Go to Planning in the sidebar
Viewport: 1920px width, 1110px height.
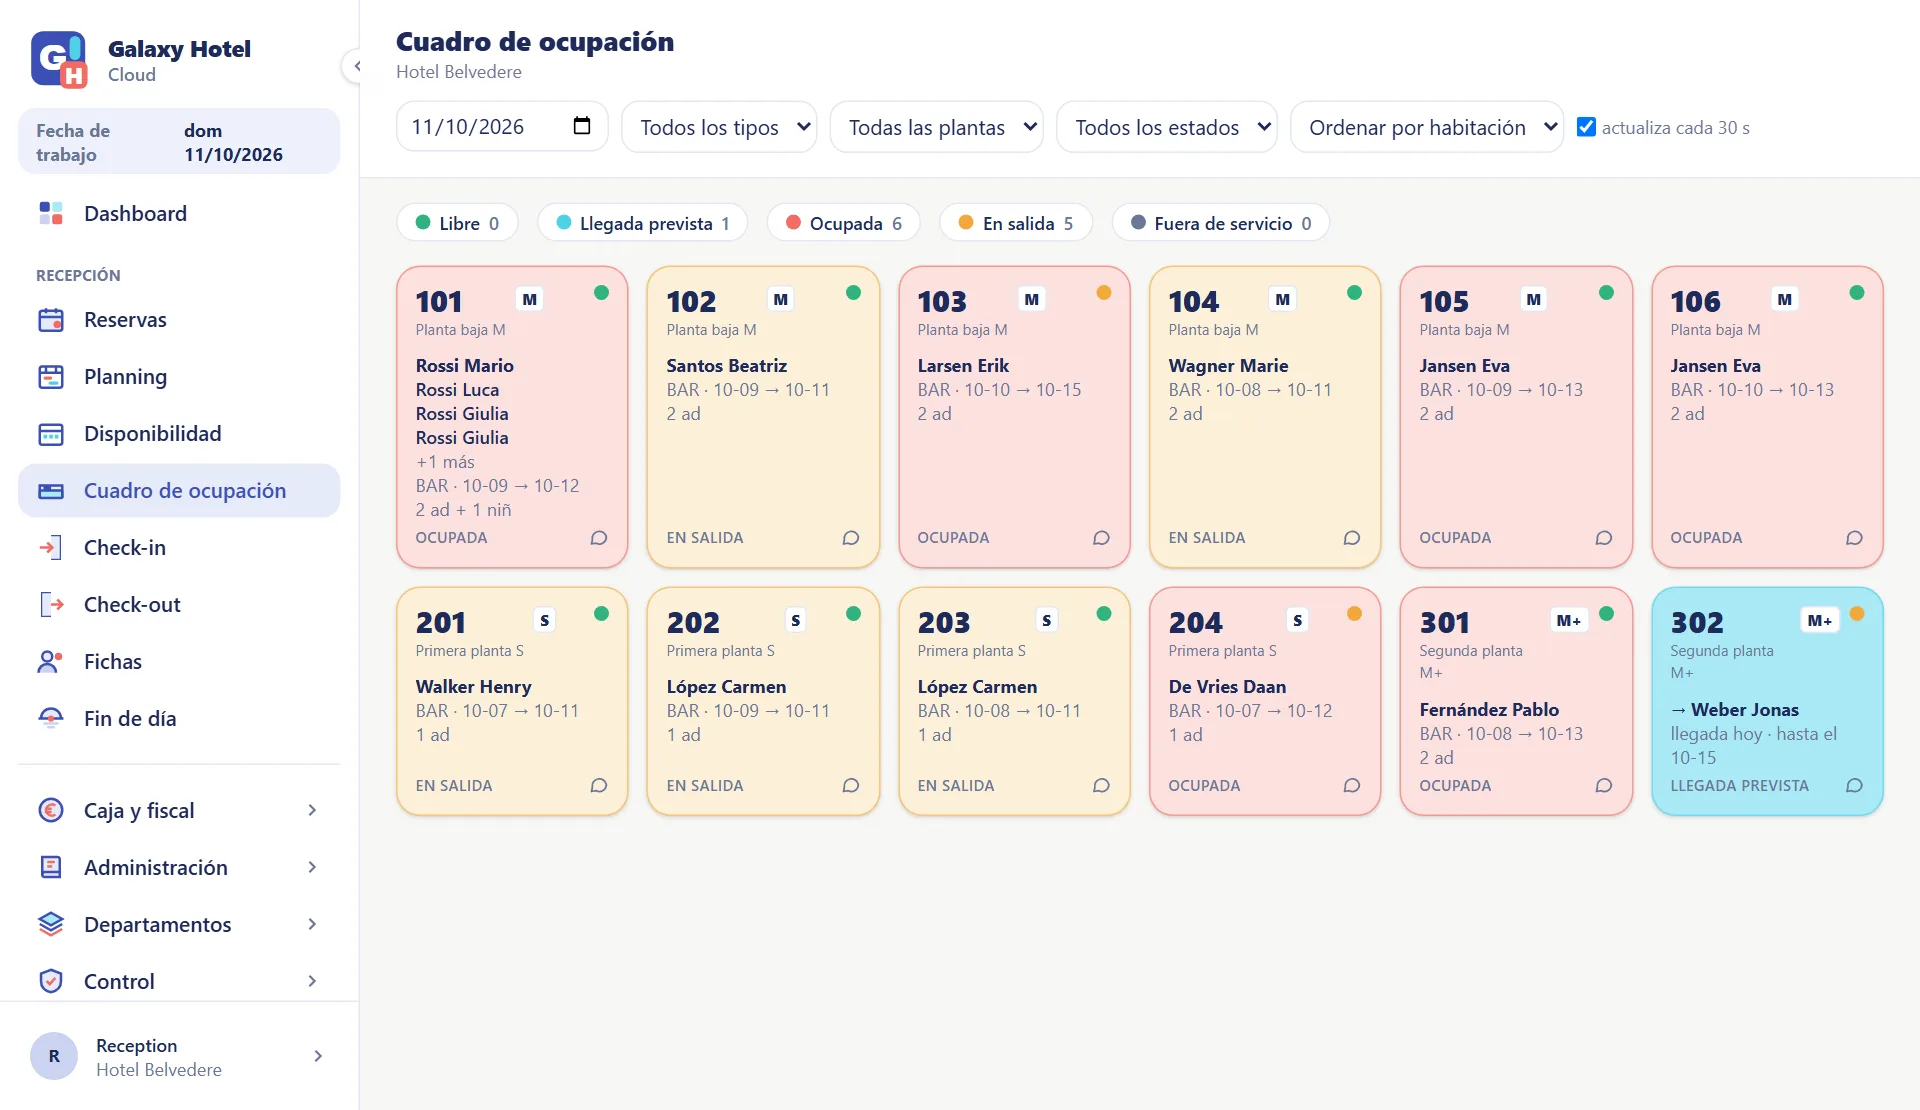point(179,377)
